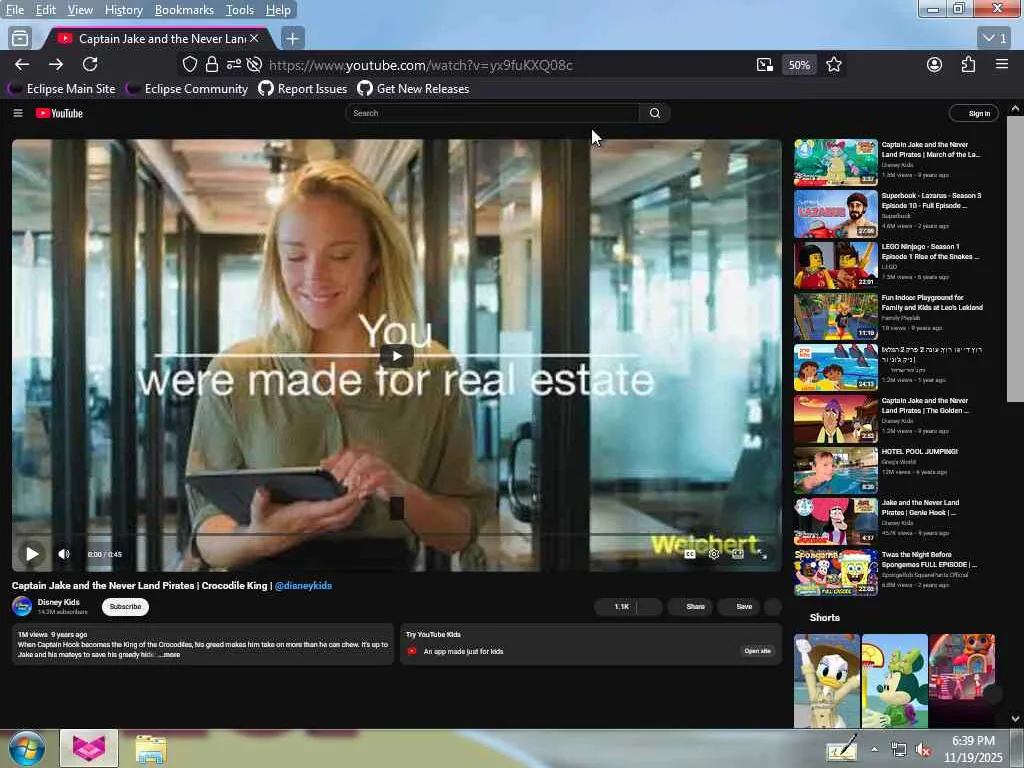The image size is (1024, 768).
Task: Click the blocked autoplay icon in address bar
Action: pyautogui.click(x=255, y=65)
